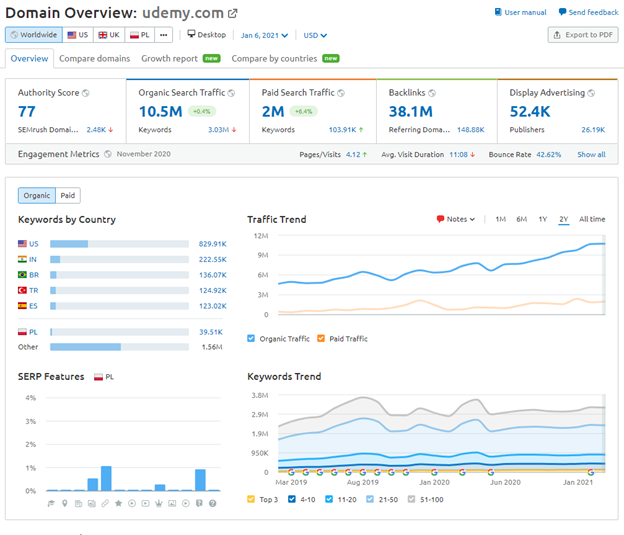
Task: Click the Send feedback speech icon
Action: 561,12
